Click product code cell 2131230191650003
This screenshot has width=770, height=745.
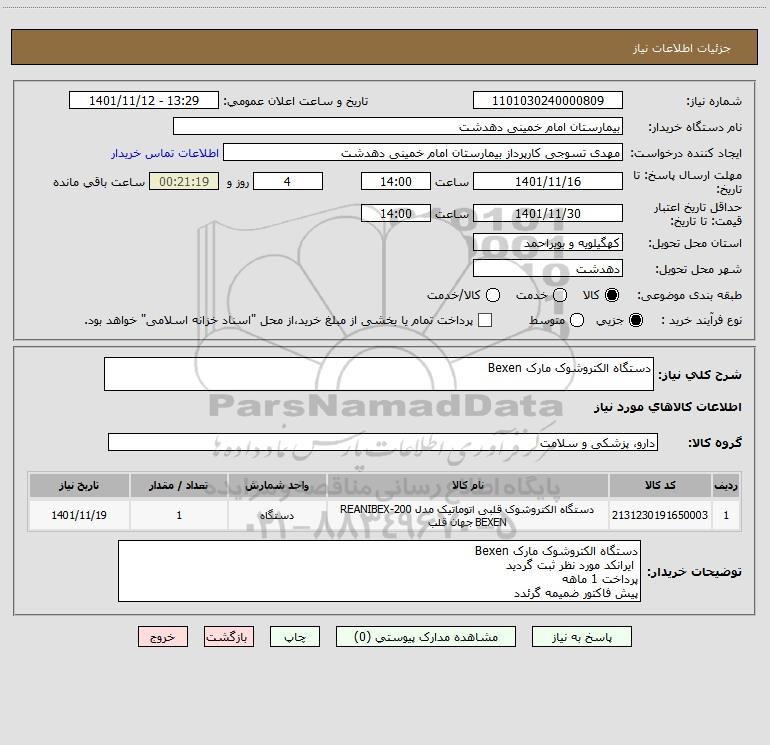[x=660, y=515]
